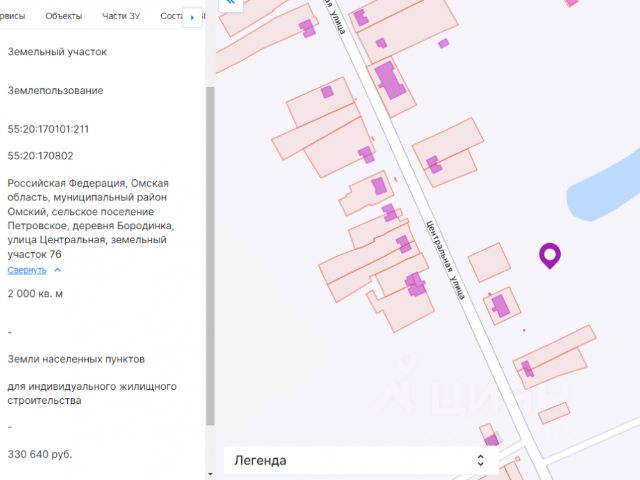Click the info panel vertical scrollbar

209,250
